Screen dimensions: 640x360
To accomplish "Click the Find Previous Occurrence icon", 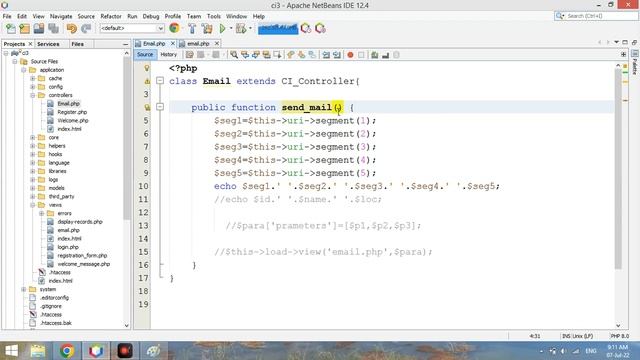I will [x=245, y=55].
